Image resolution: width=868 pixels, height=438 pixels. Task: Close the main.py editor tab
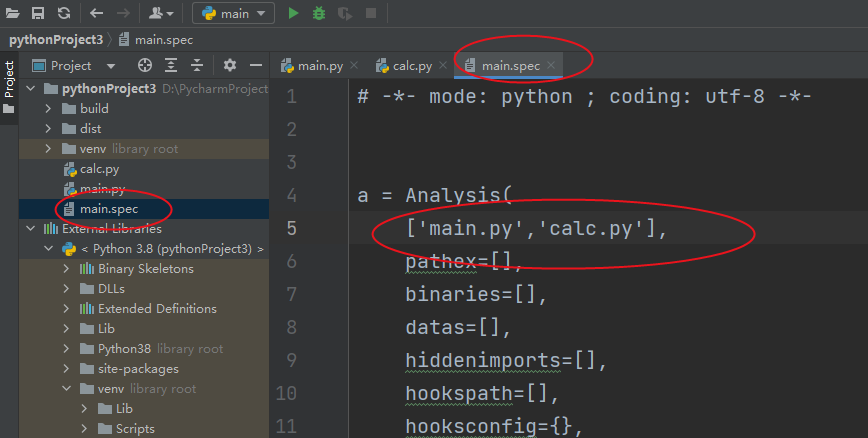tap(354, 65)
